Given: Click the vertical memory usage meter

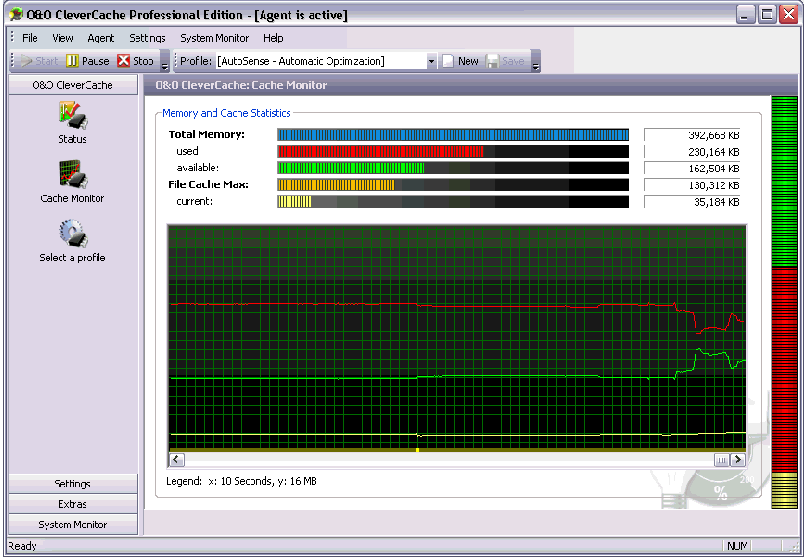Looking at the screenshot, I should click(784, 302).
